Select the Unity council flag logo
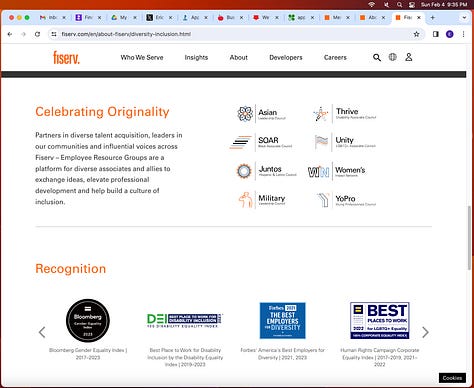The image size is (474, 388). pos(345,142)
